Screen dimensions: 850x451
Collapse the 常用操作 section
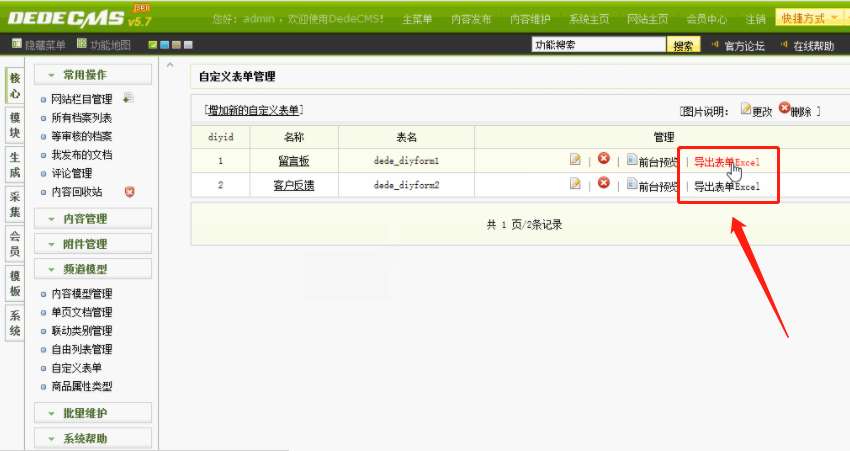[x=93, y=75]
